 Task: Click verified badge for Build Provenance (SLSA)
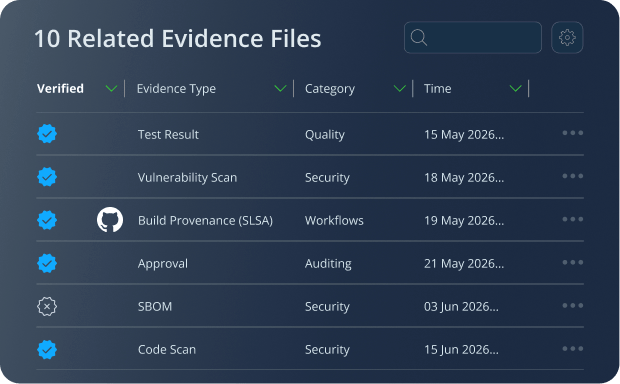coord(47,220)
